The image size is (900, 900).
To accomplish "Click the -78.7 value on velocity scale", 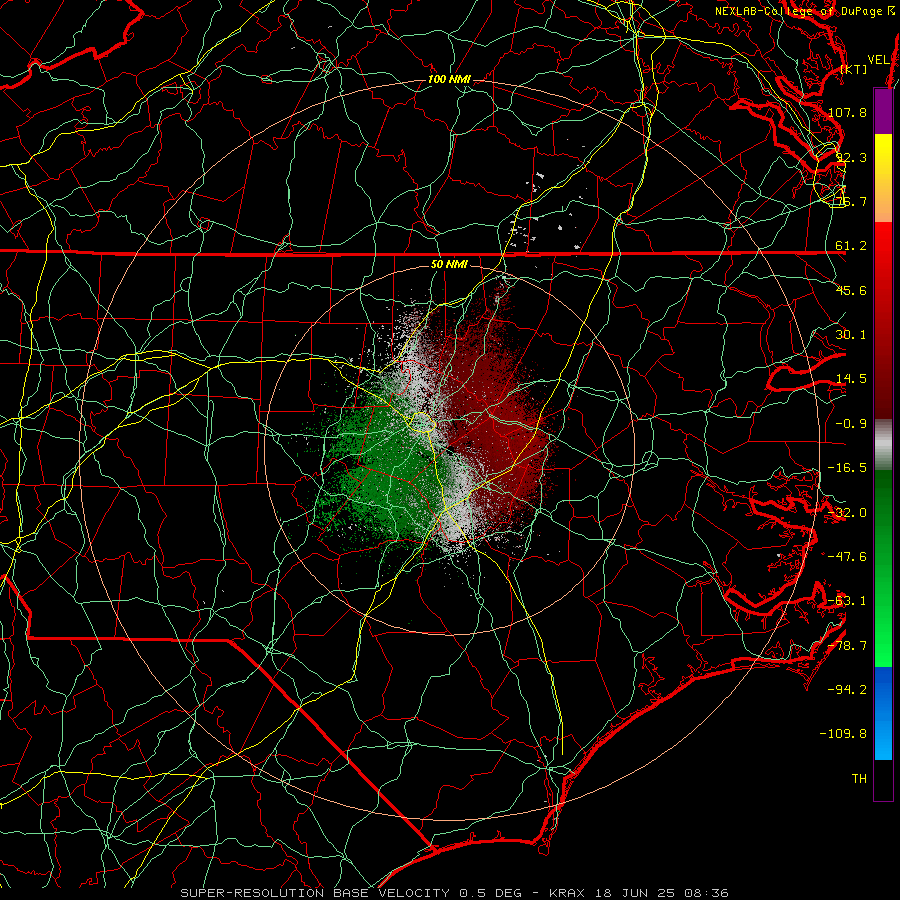I will [x=847, y=646].
